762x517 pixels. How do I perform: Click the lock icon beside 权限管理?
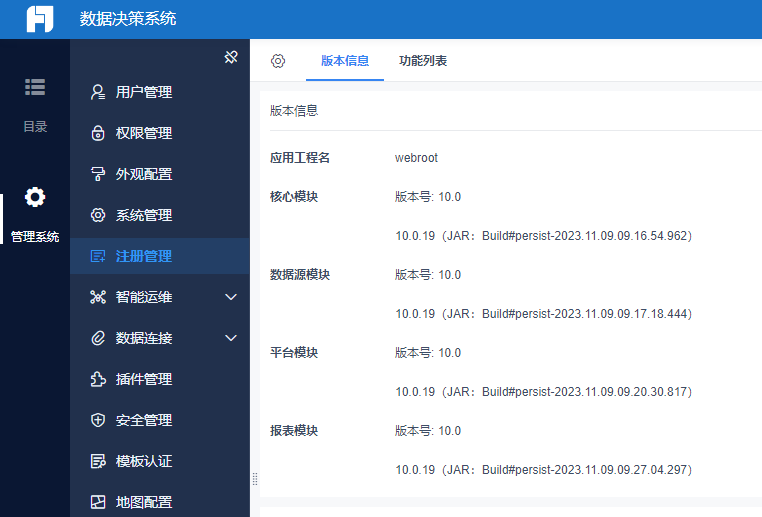tap(98, 133)
